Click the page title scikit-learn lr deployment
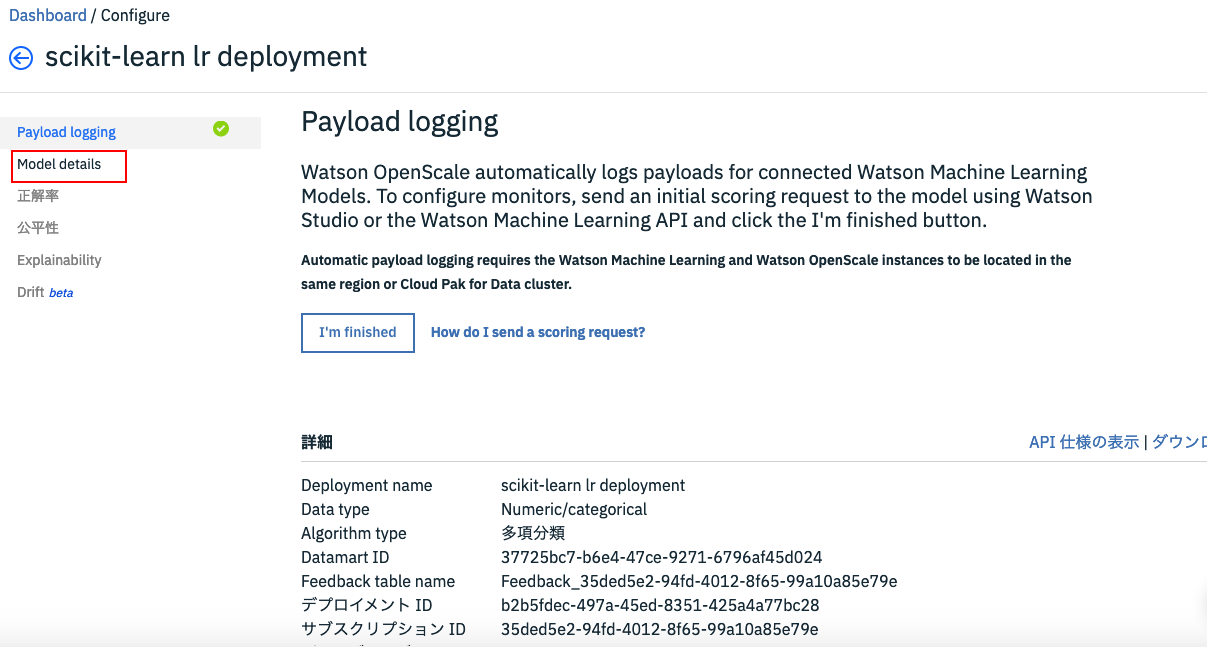Viewport: 1207px width, 647px height. (206, 57)
